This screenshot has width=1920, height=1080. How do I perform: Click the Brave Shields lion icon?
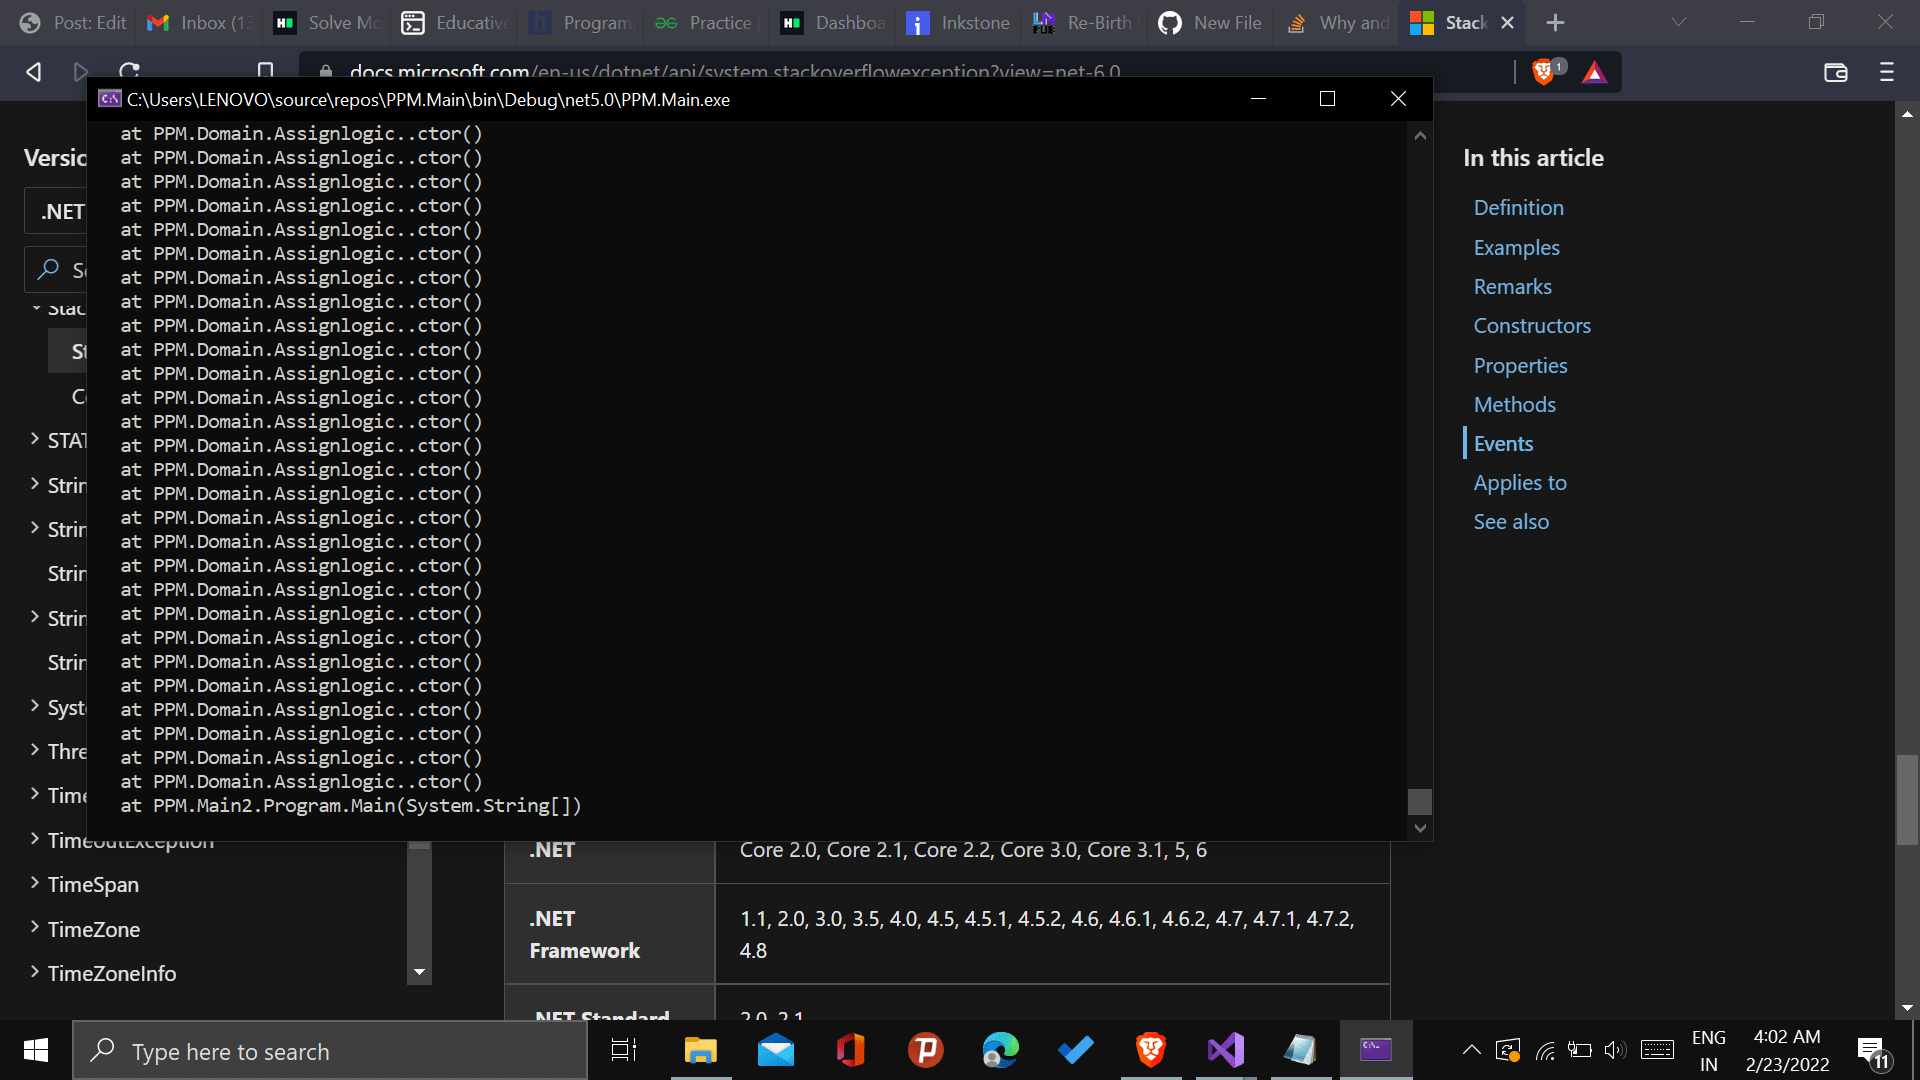point(1543,72)
